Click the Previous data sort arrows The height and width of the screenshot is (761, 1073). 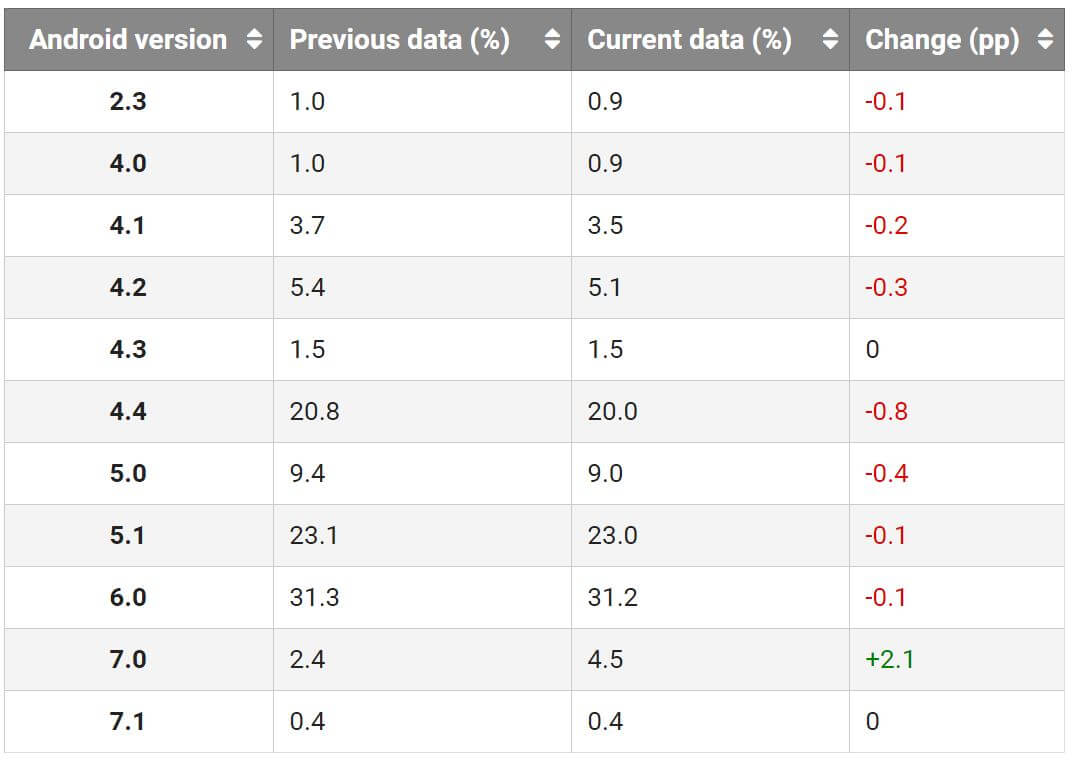pyautogui.click(x=552, y=40)
